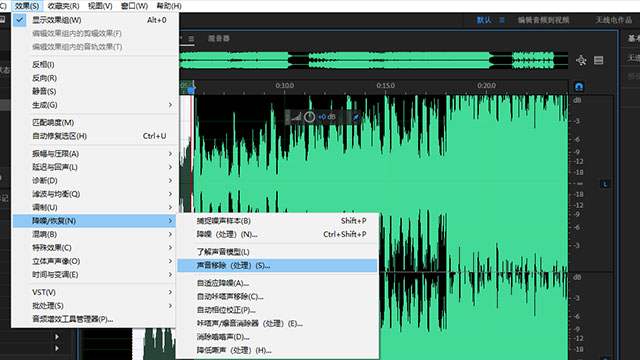Viewport: 640px width, 360px height.
Task: Select the 无线电作品 workspace
Action: [613, 20]
